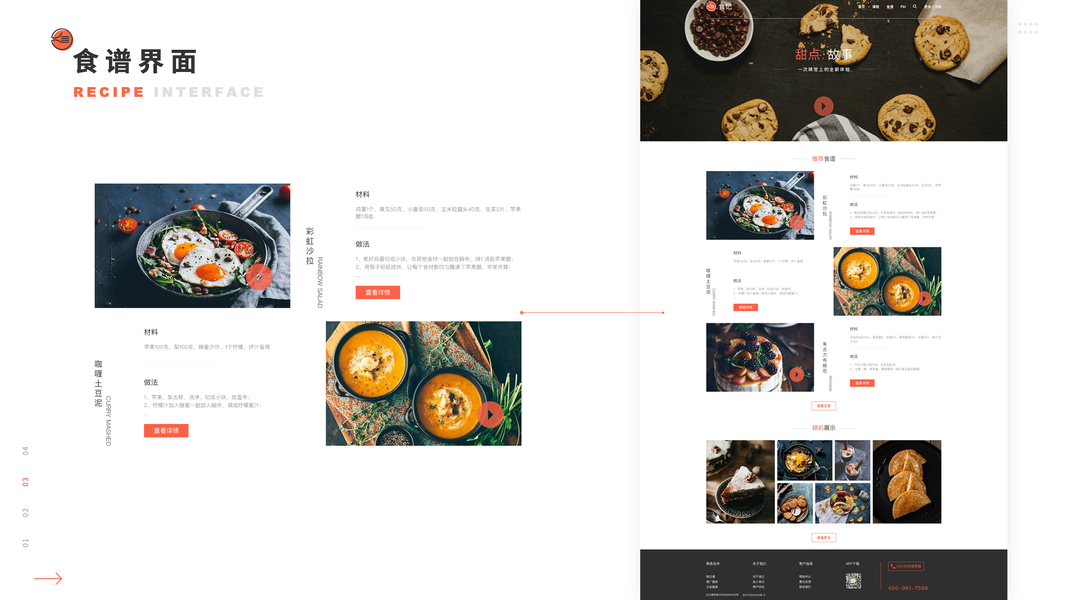The height and width of the screenshot is (600, 1067).
Task: Open the dotted grid menu at top right
Action: tap(1028, 28)
